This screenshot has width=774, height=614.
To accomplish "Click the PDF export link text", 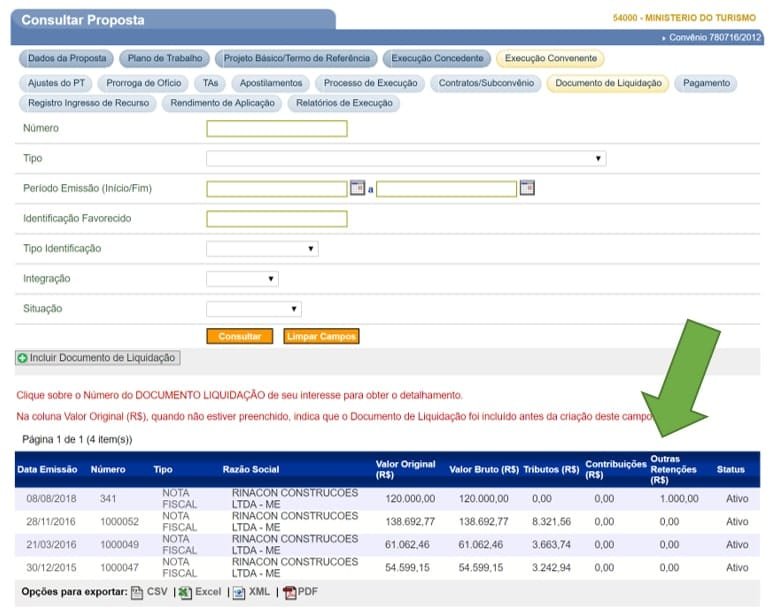I will point(308,592).
